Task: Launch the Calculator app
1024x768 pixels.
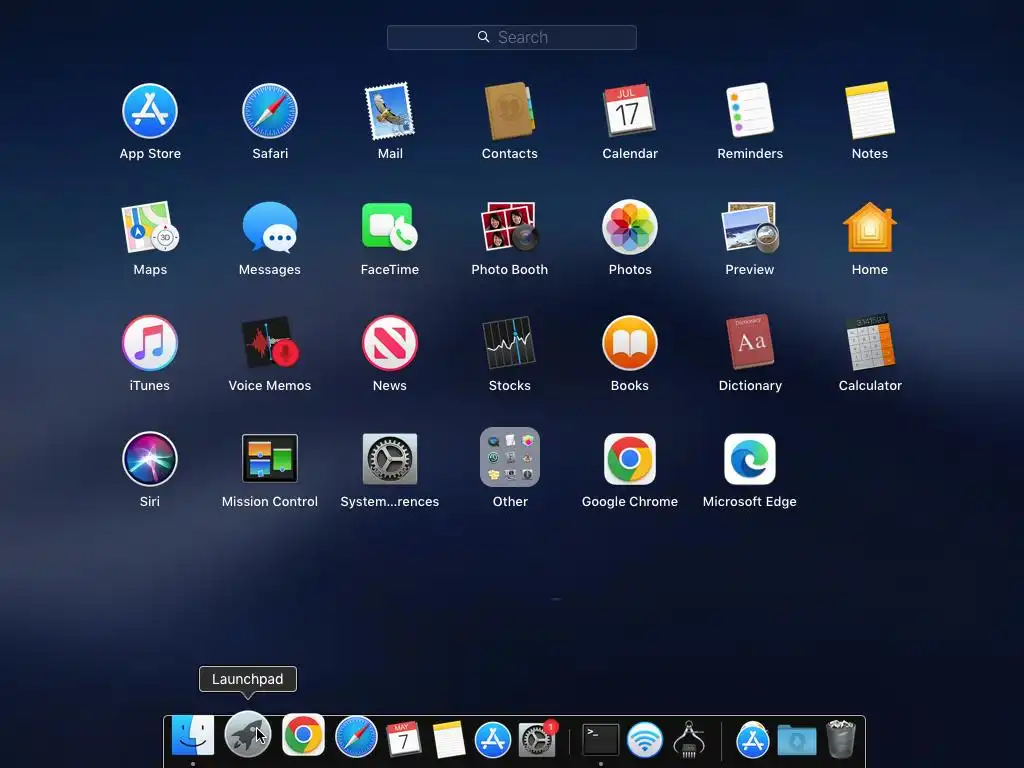Action: 870,342
